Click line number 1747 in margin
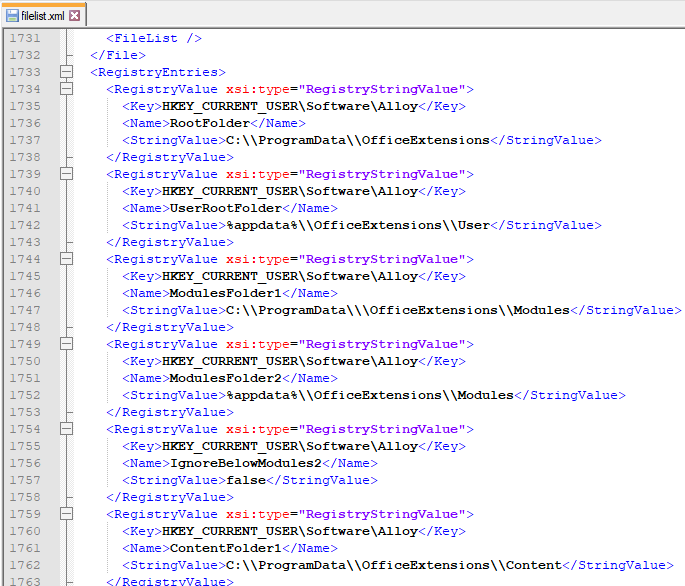Viewport: 685px width, 586px height. point(25,310)
